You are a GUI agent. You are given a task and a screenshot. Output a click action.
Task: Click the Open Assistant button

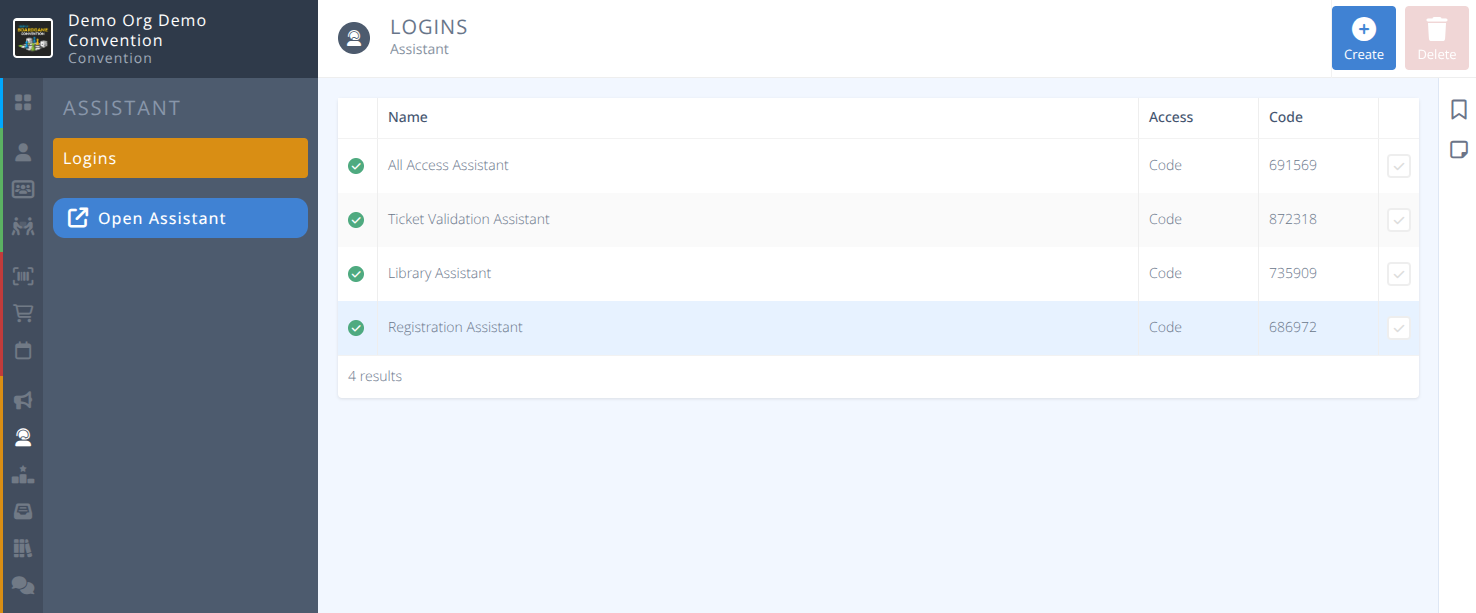(x=180, y=218)
